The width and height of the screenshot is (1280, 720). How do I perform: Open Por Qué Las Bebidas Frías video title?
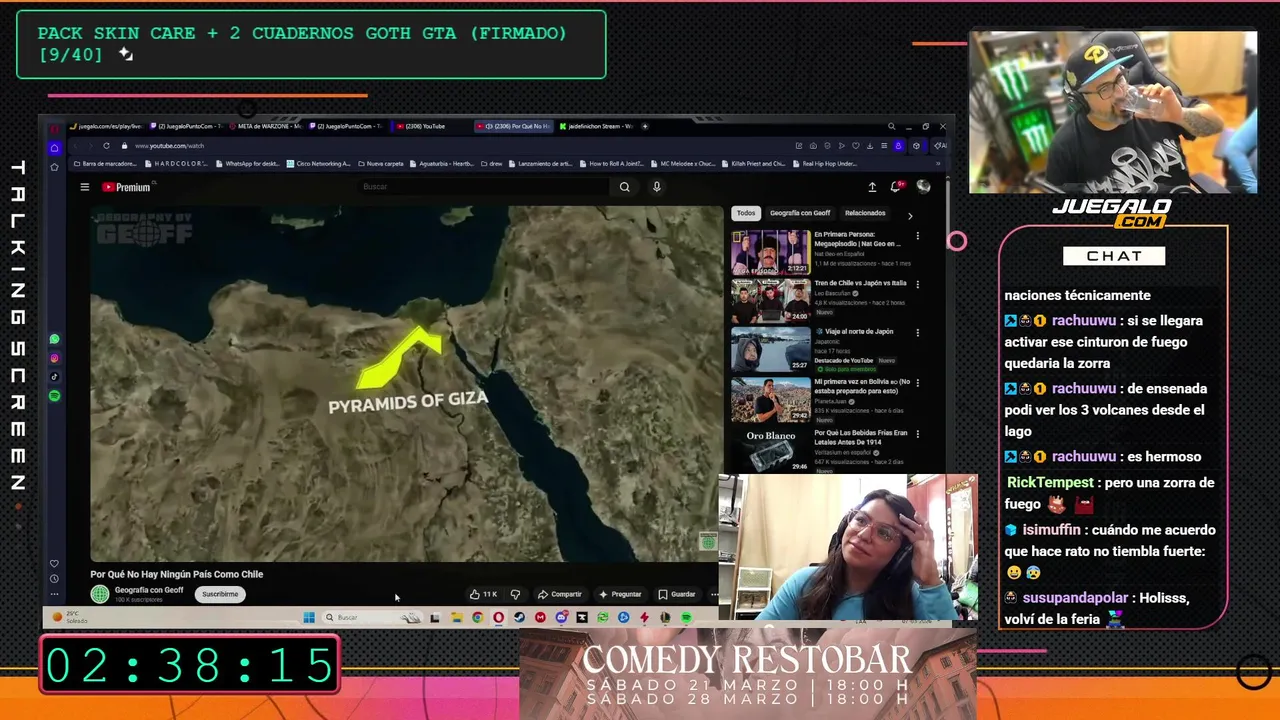pos(861,437)
